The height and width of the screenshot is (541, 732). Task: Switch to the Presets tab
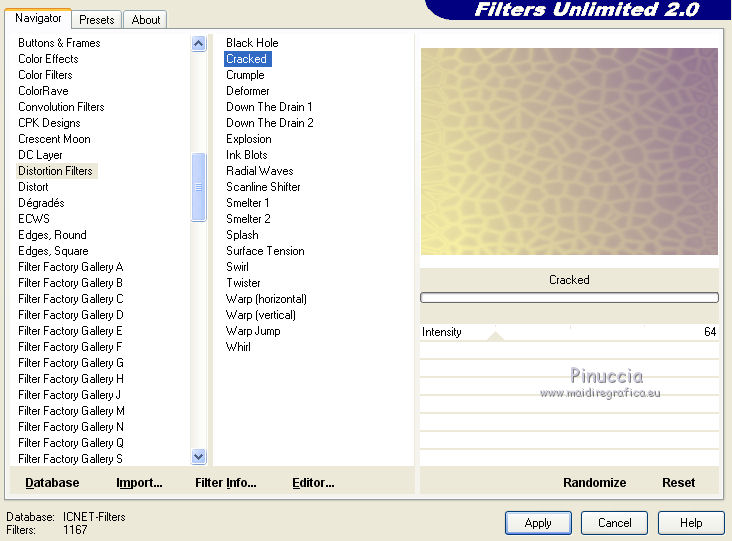97,20
